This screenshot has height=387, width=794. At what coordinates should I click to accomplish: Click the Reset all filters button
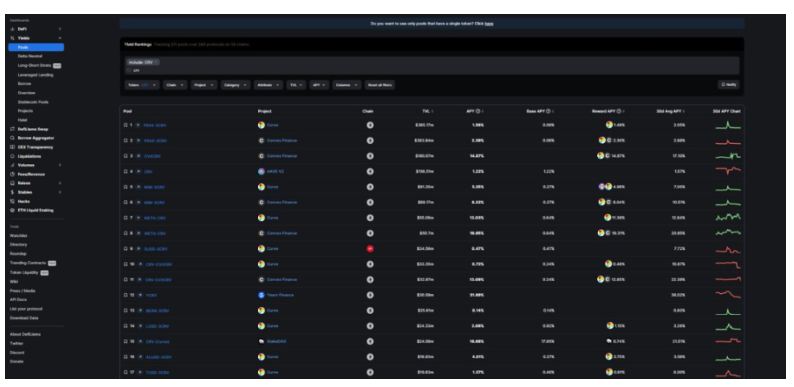coord(380,85)
